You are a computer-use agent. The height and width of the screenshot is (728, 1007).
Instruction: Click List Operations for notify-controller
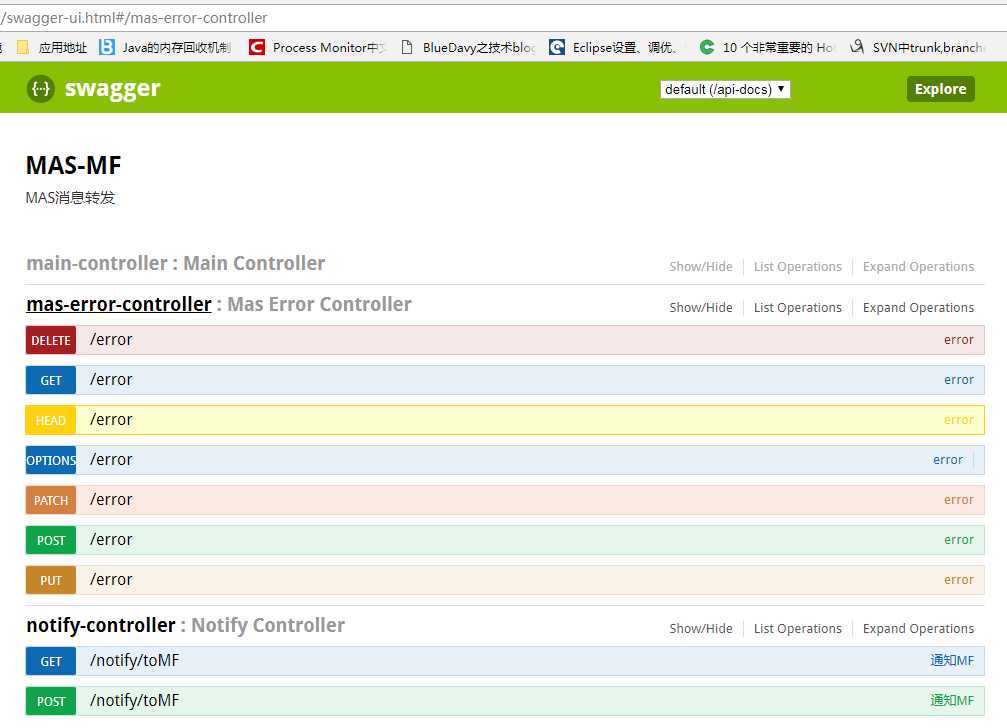click(798, 628)
